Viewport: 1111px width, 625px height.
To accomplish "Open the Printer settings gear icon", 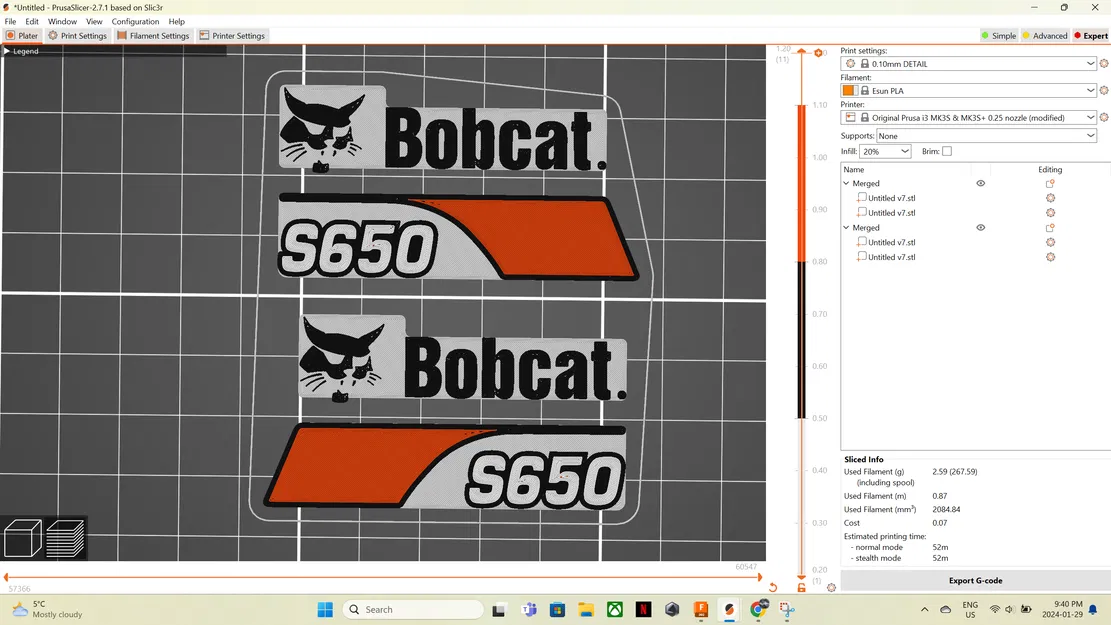I will click(x=1103, y=117).
